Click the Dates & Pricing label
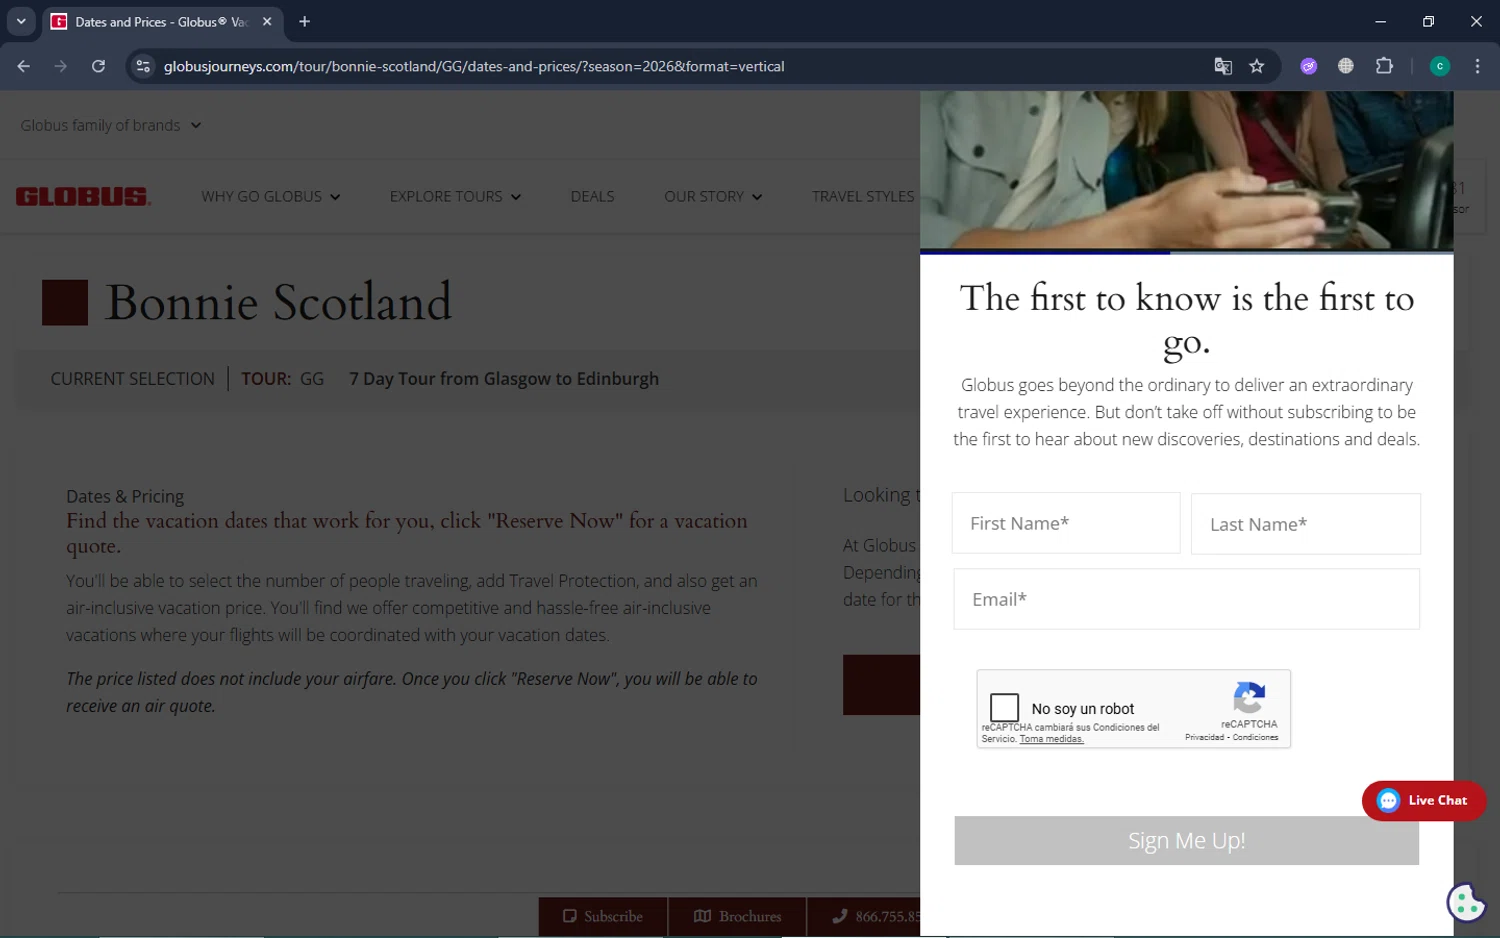 tap(125, 496)
